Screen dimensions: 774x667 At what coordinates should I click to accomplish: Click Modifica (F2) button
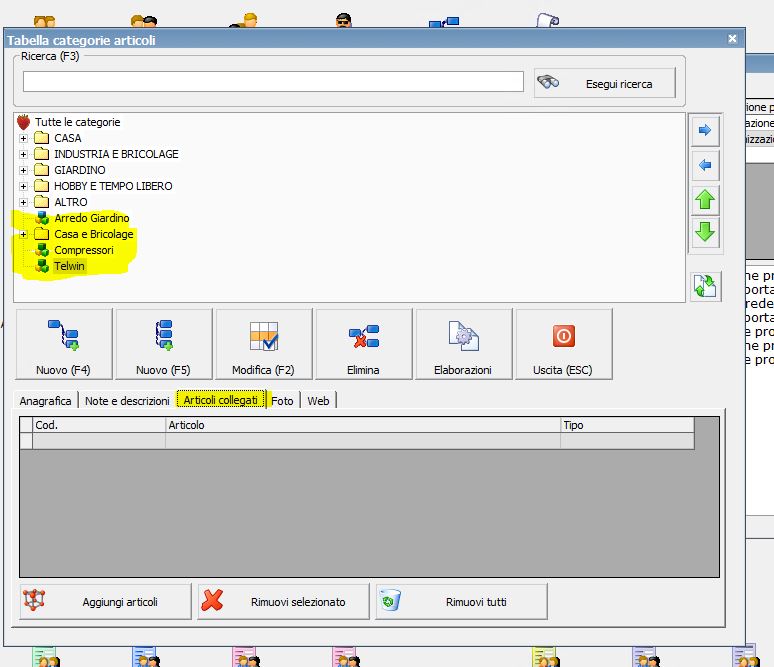tap(264, 344)
